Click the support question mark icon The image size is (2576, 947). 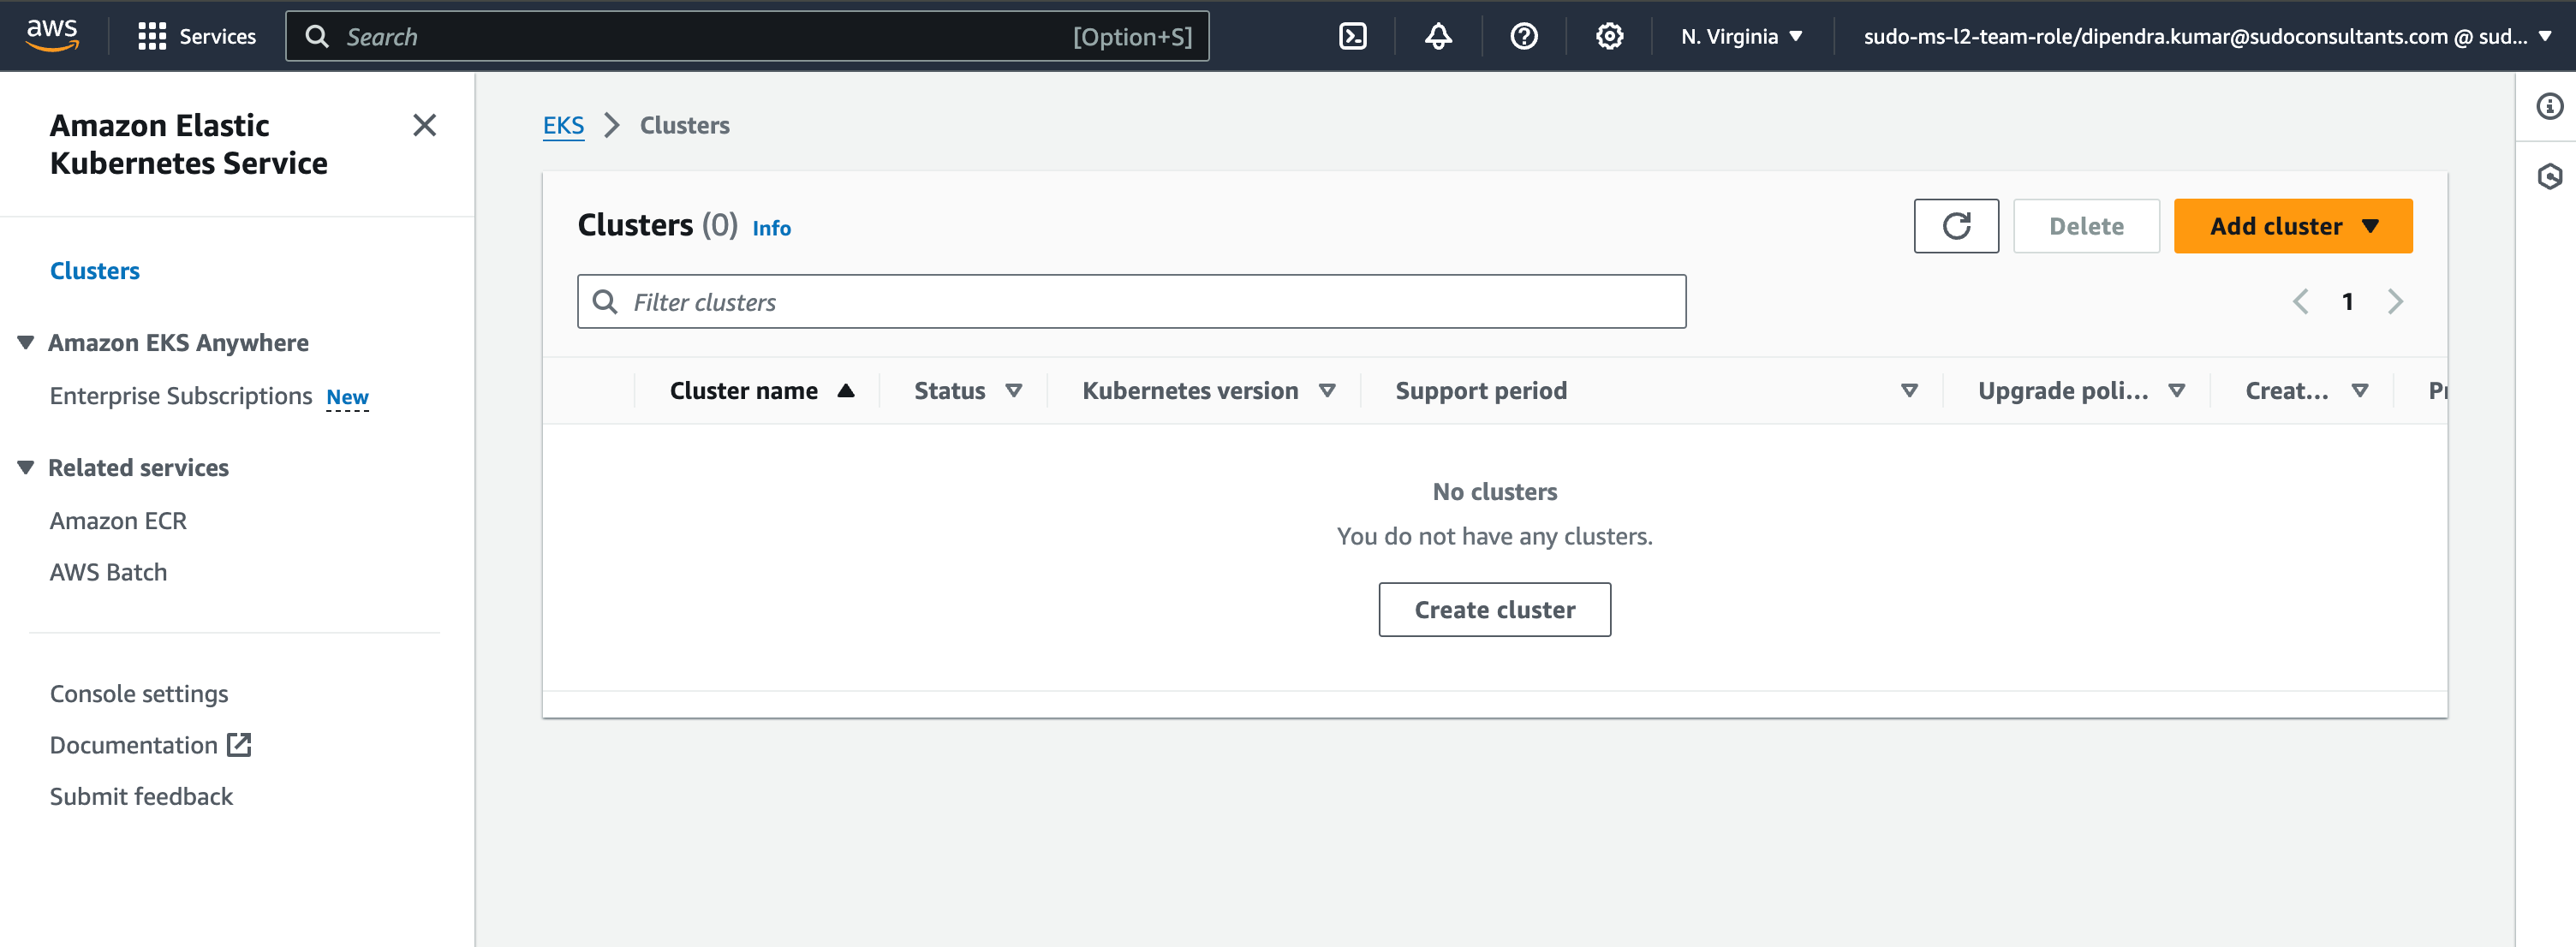(x=1521, y=36)
